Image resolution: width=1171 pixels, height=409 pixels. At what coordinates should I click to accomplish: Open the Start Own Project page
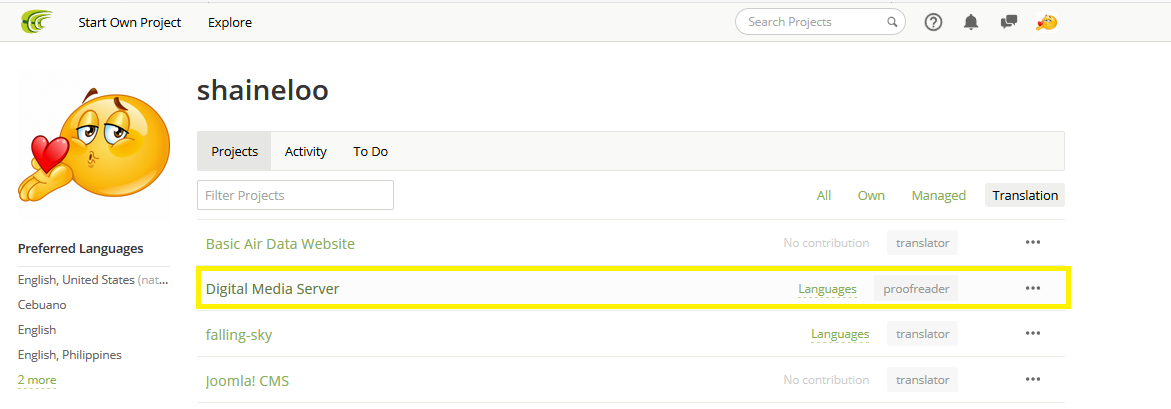tap(130, 22)
